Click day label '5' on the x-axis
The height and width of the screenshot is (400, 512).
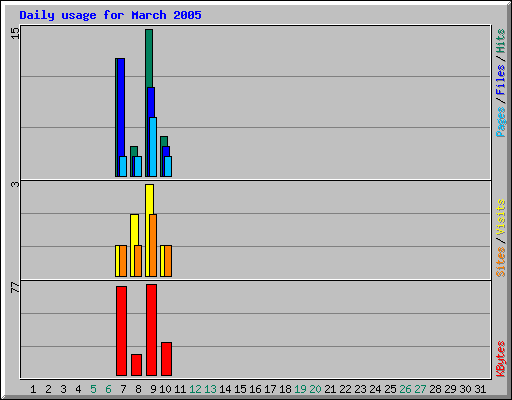[x=93, y=389]
